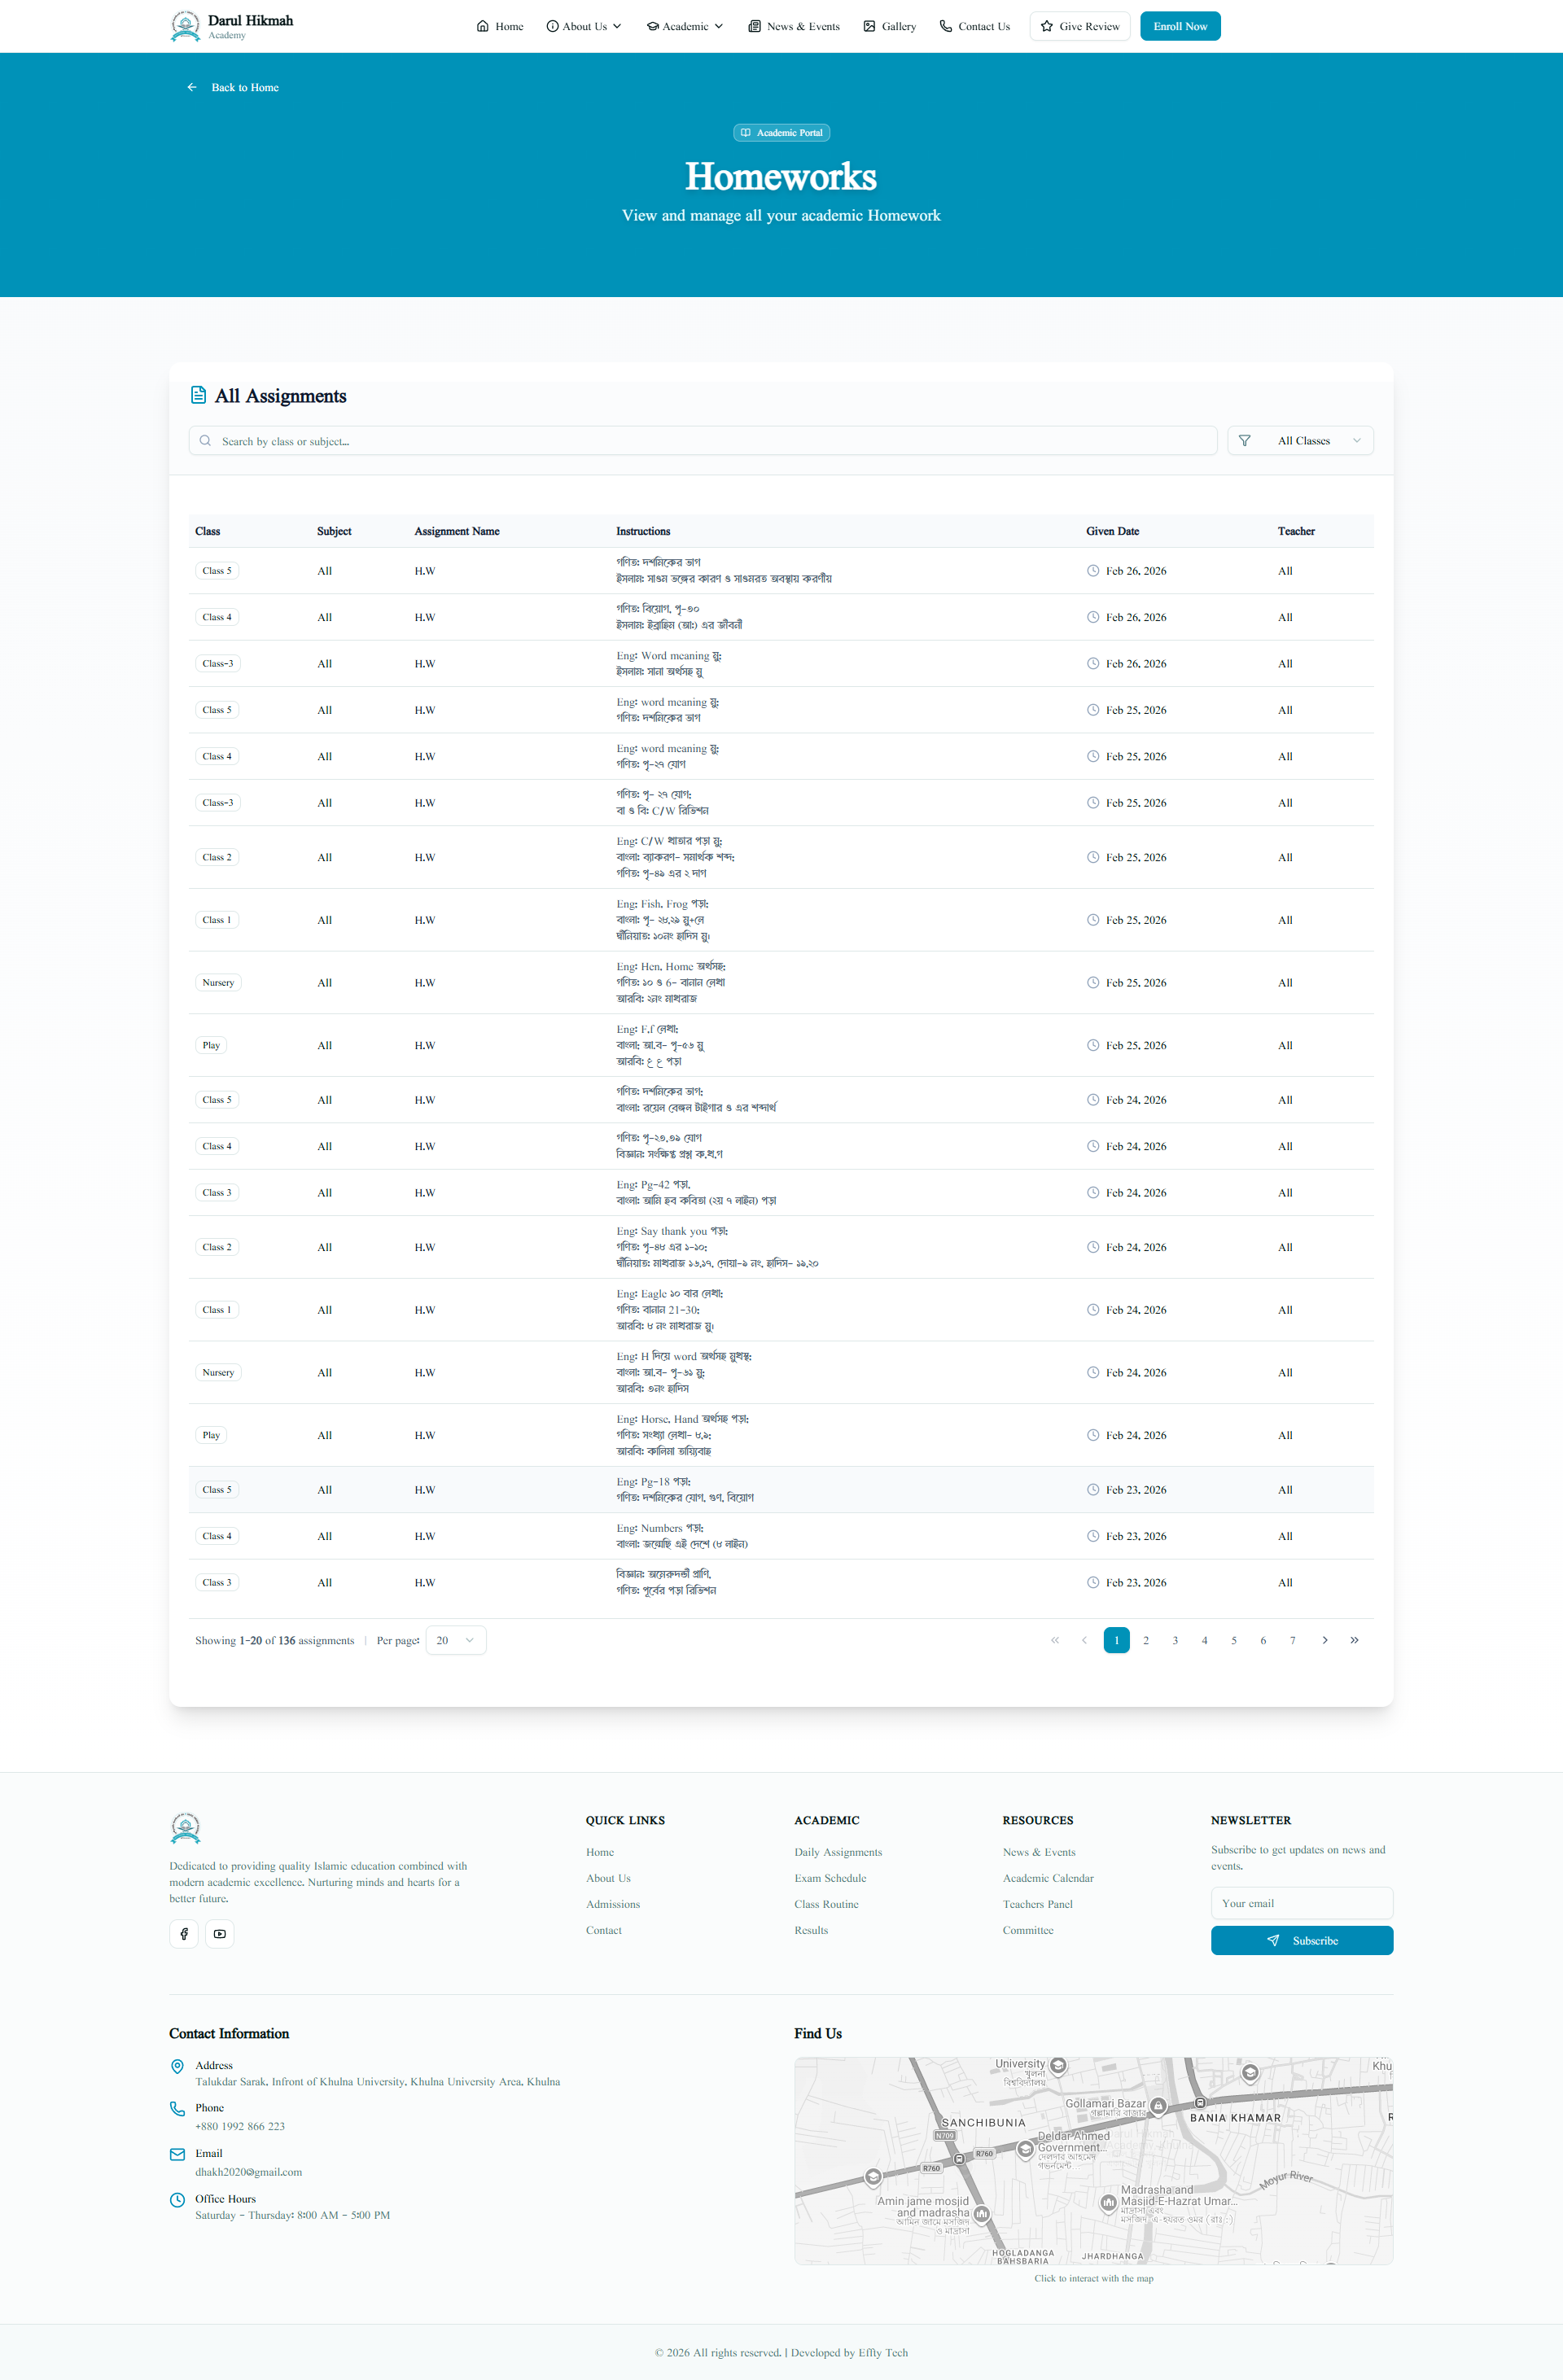Go to pagination page 7
Viewport: 1563px width, 2380px height.
(1292, 1640)
